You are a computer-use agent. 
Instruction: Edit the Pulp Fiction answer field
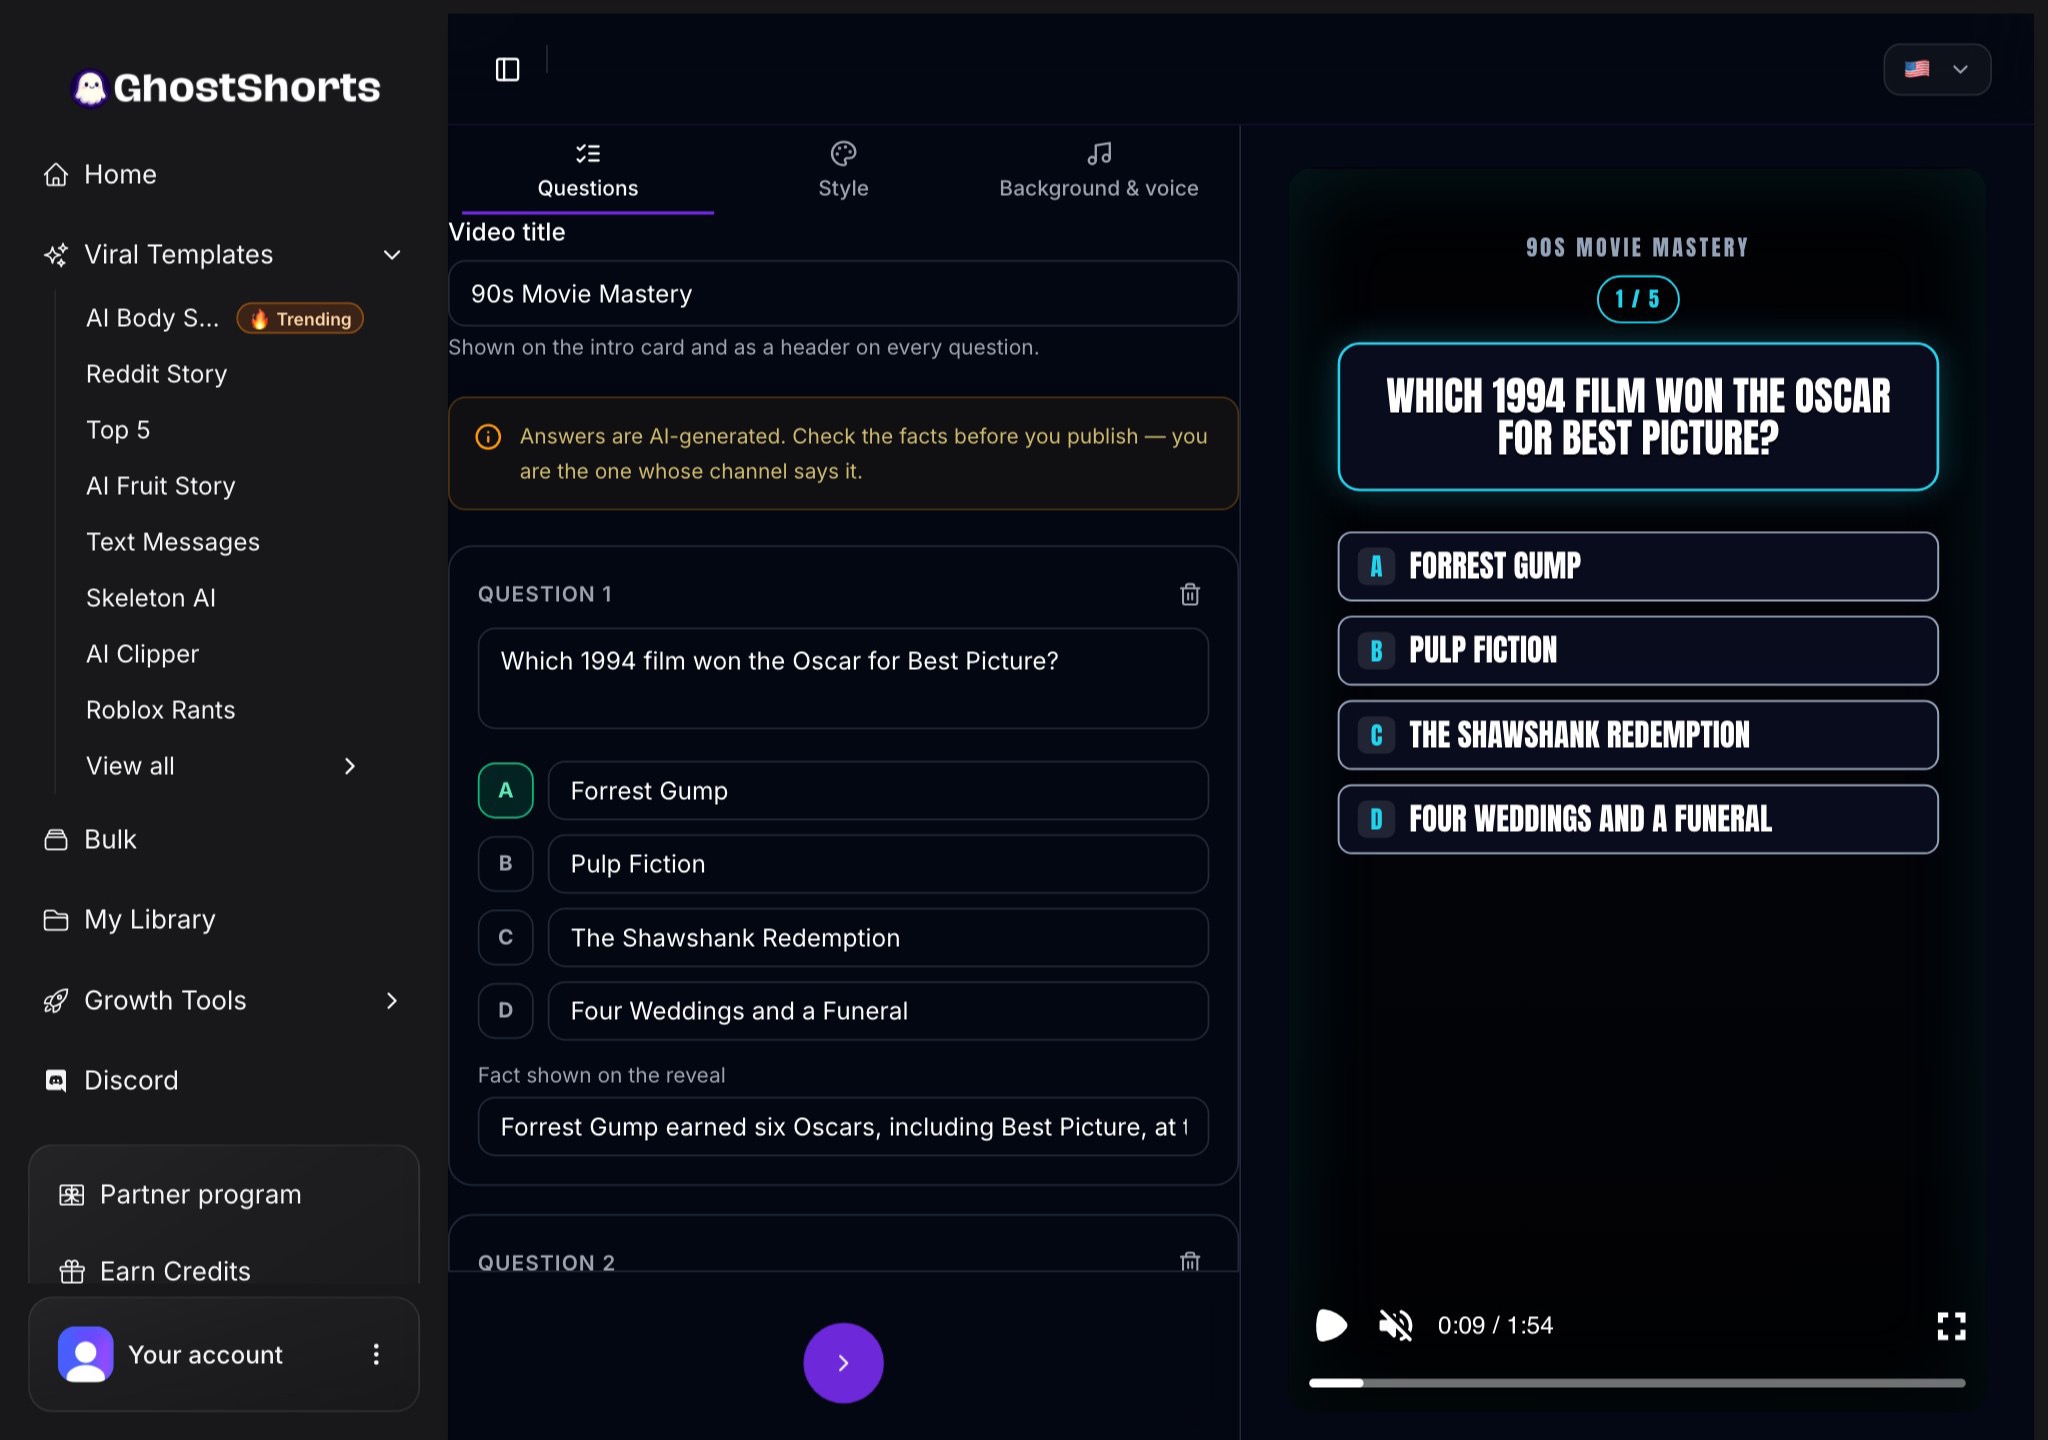(878, 864)
